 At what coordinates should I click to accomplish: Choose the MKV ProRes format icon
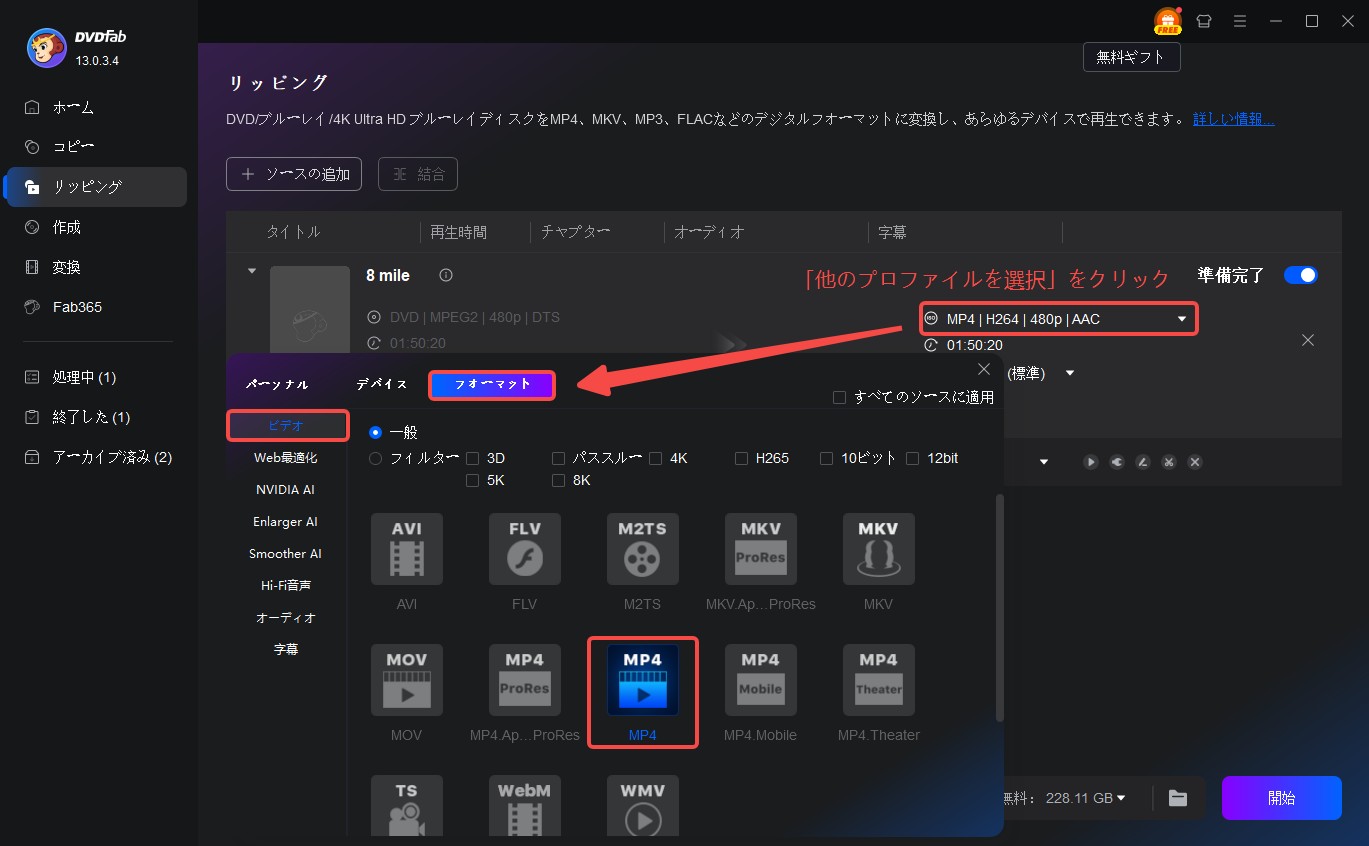coord(761,549)
